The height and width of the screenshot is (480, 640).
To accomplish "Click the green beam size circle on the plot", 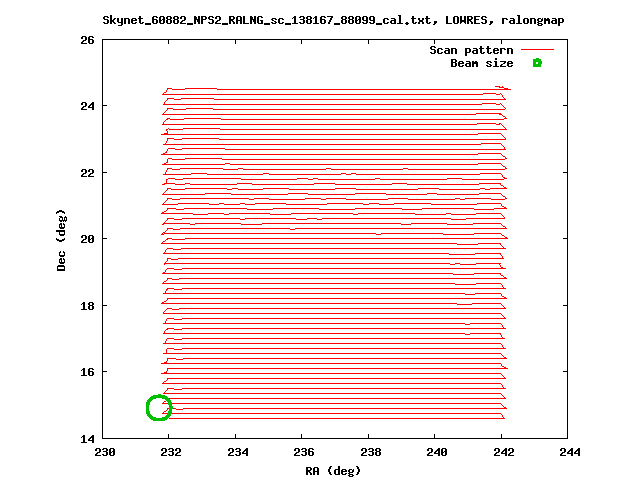I will (159, 407).
